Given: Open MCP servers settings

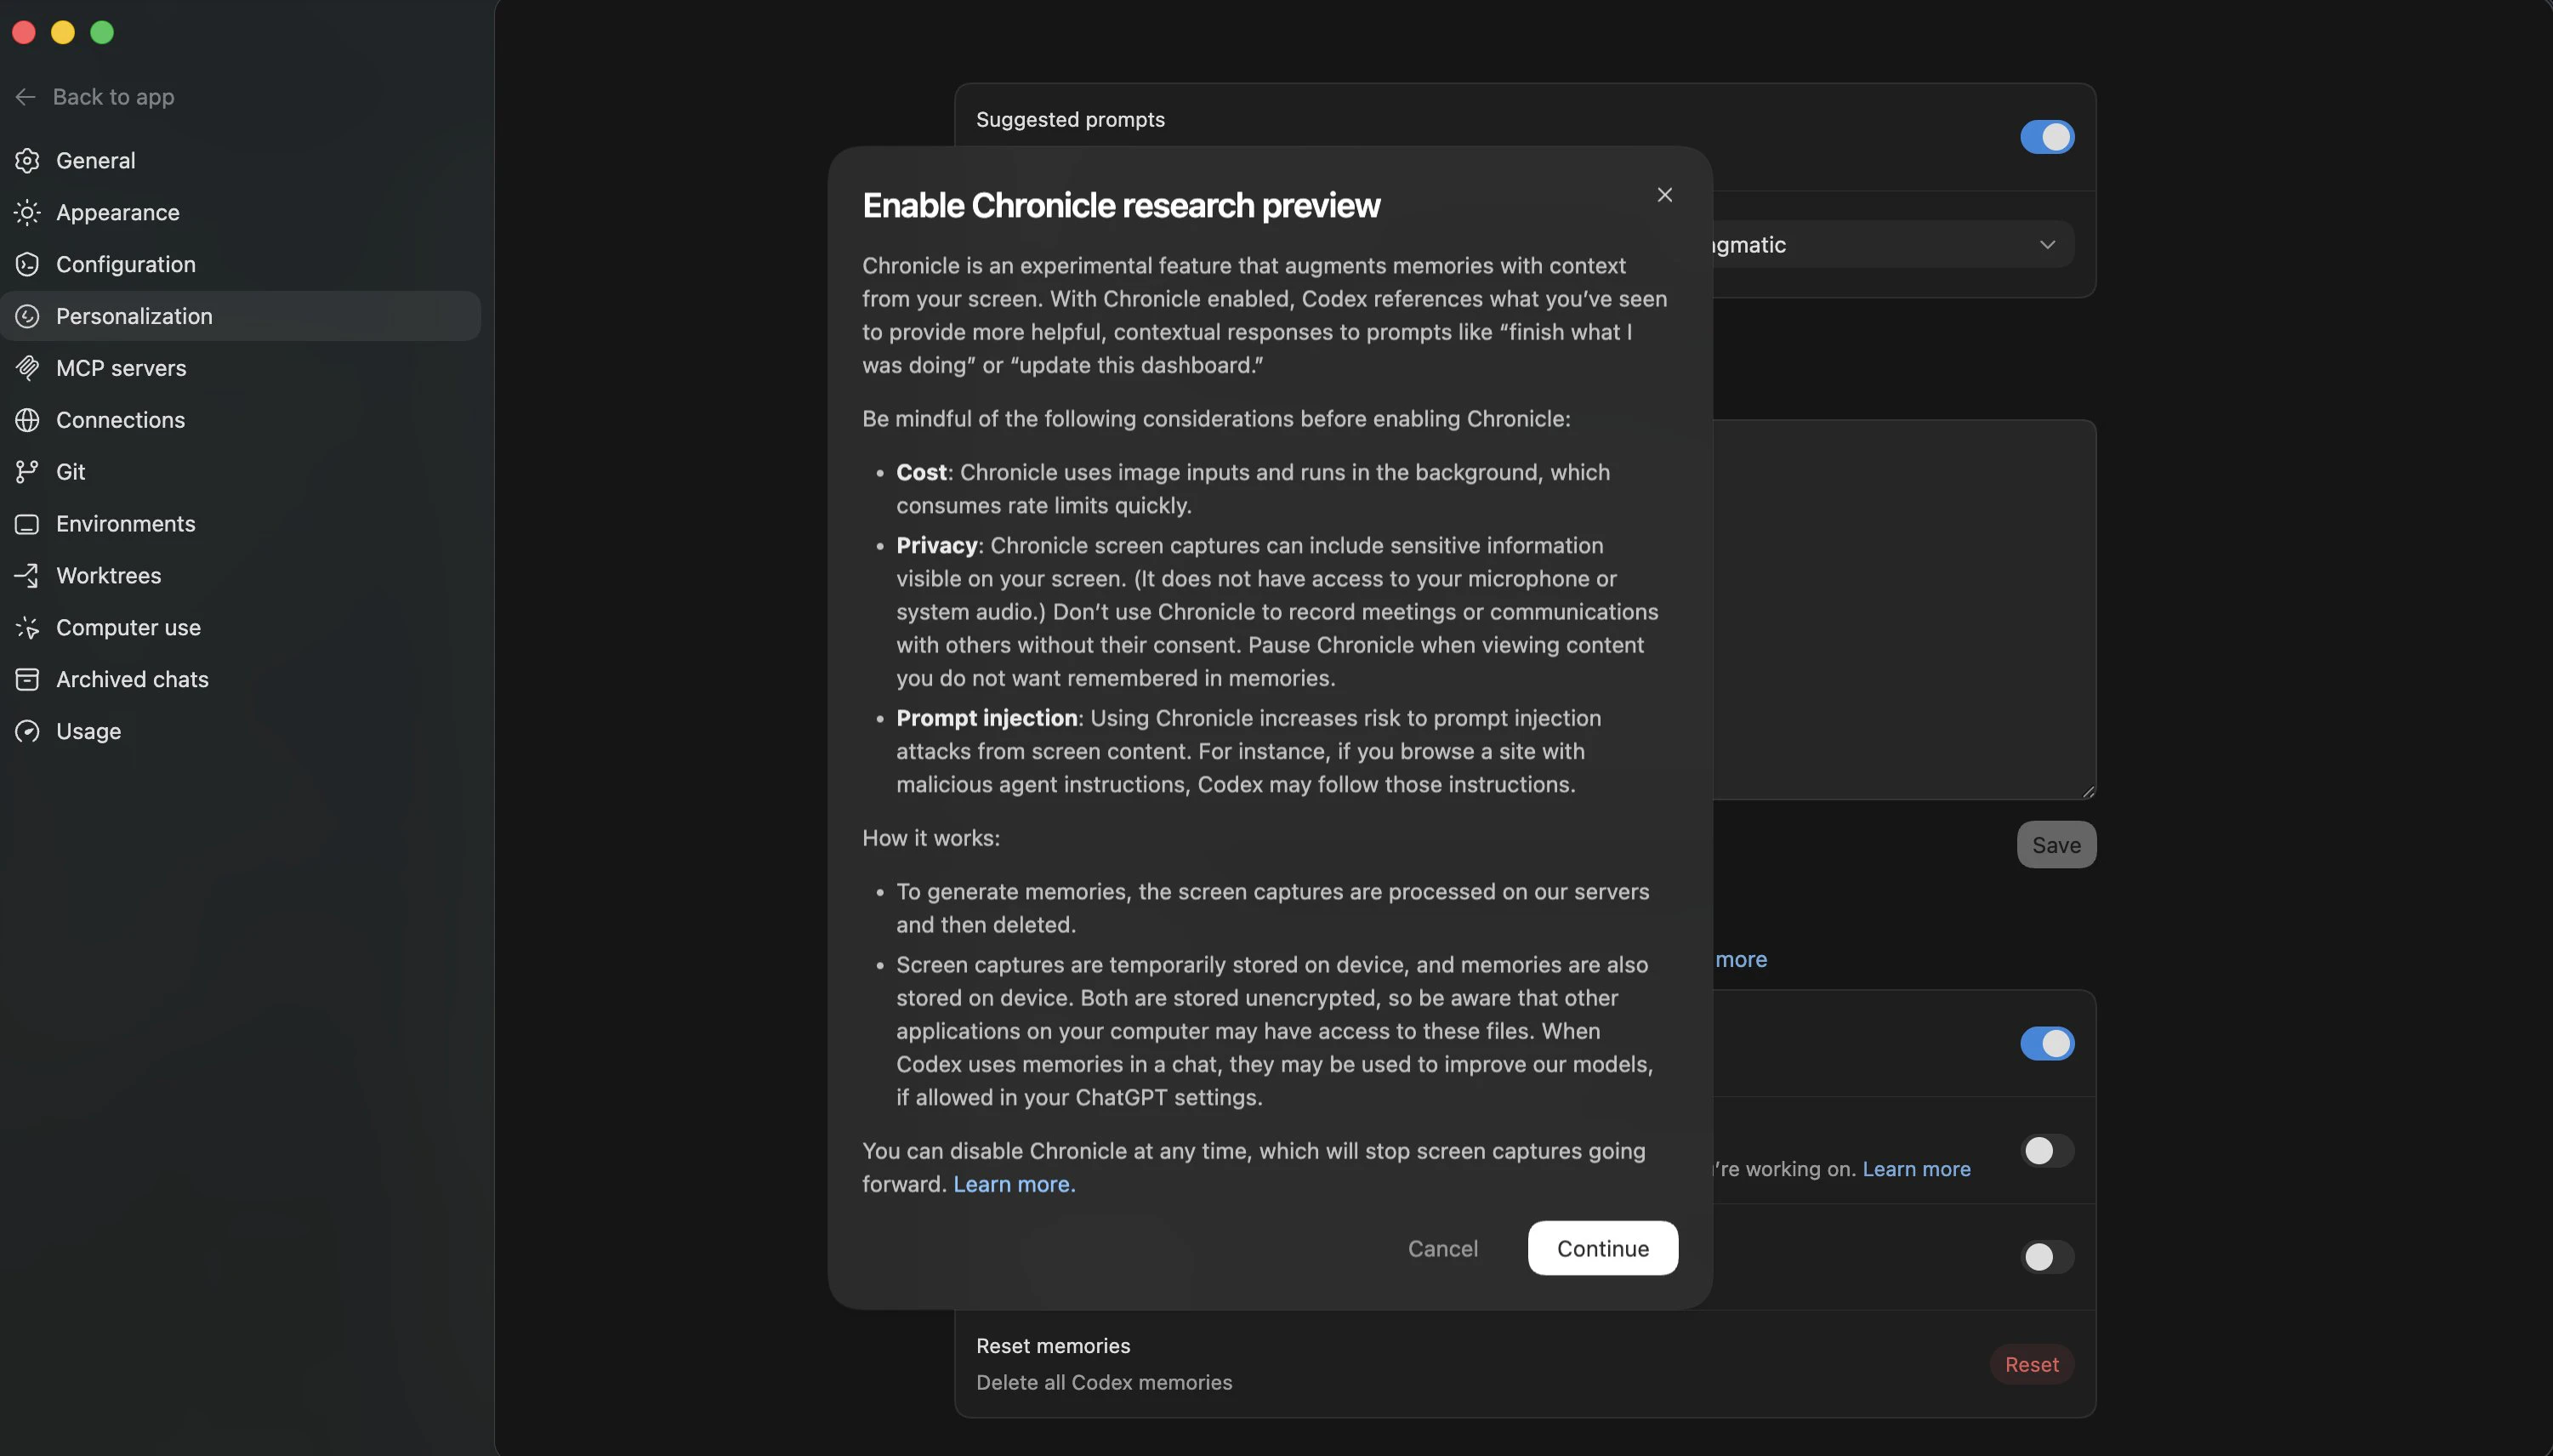Looking at the screenshot, I should point(121,367).
